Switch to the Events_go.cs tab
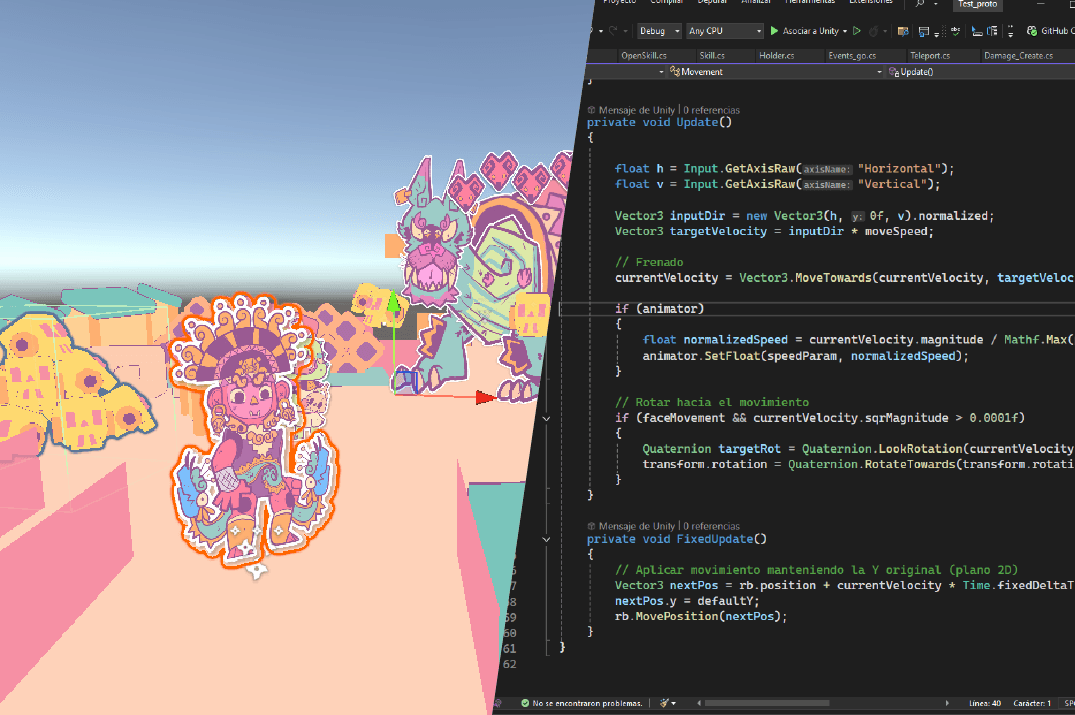The height and width of the screenshot is (715, 1075). 851,56
